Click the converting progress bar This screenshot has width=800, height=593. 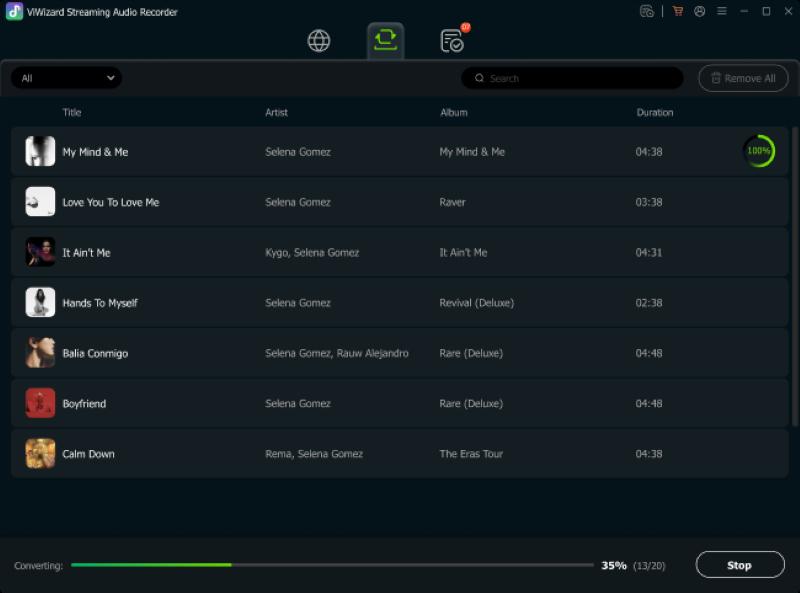[x=332, y=565]
